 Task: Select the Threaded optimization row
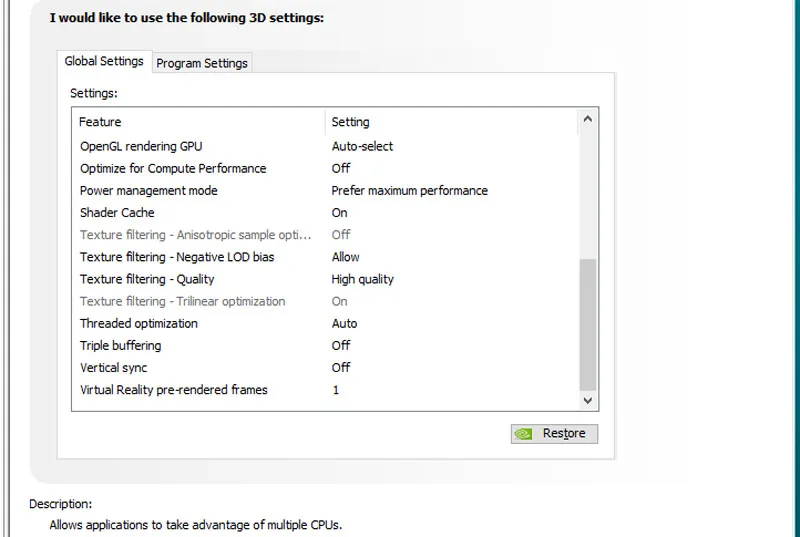tap(326, 324)
